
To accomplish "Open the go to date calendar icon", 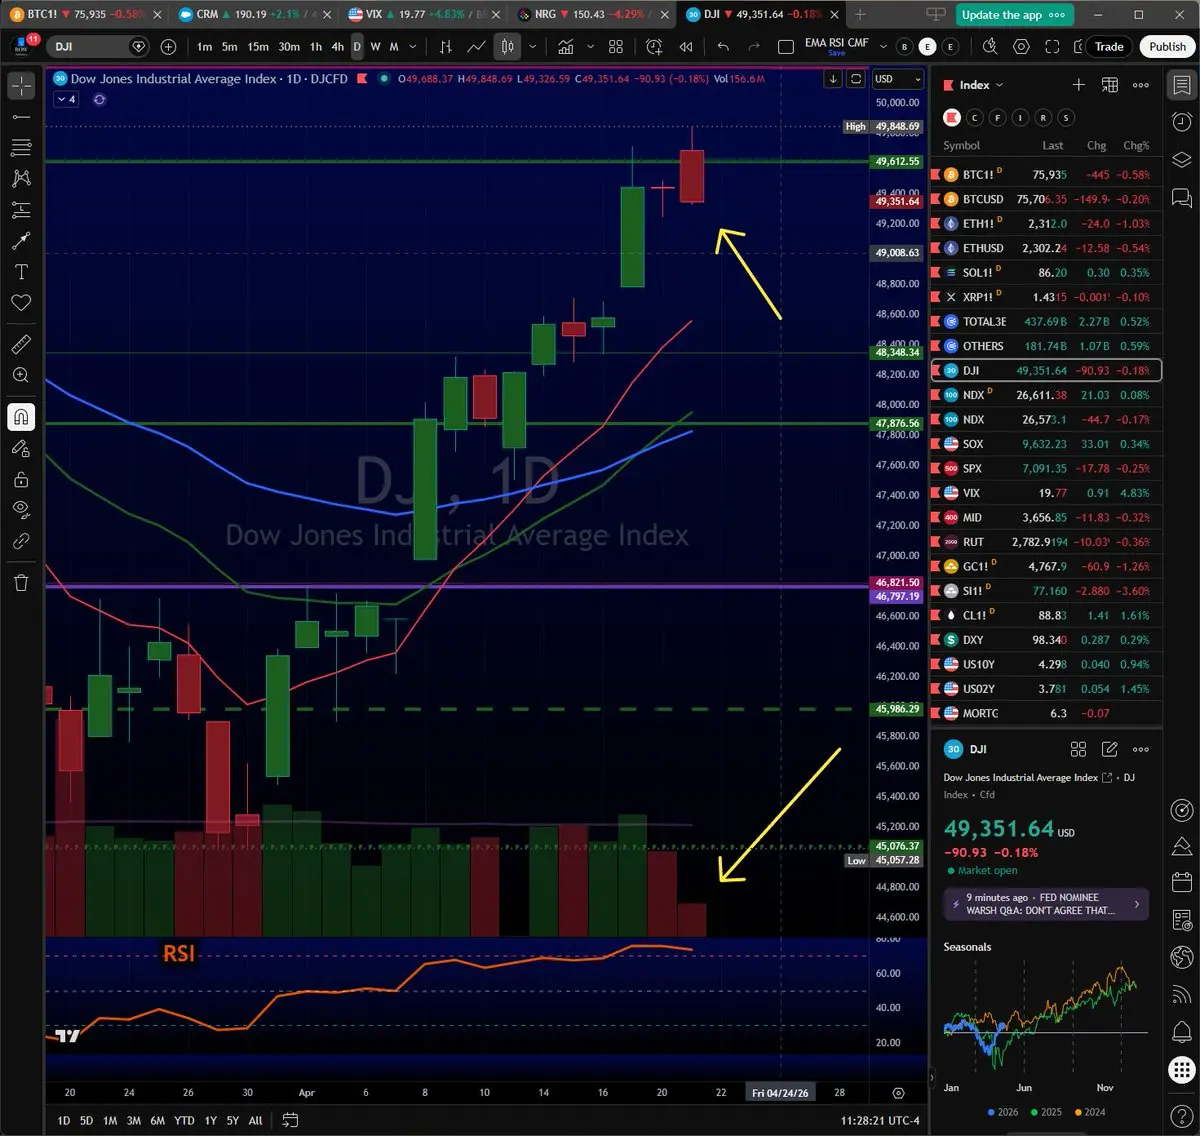I will 290,1120.
